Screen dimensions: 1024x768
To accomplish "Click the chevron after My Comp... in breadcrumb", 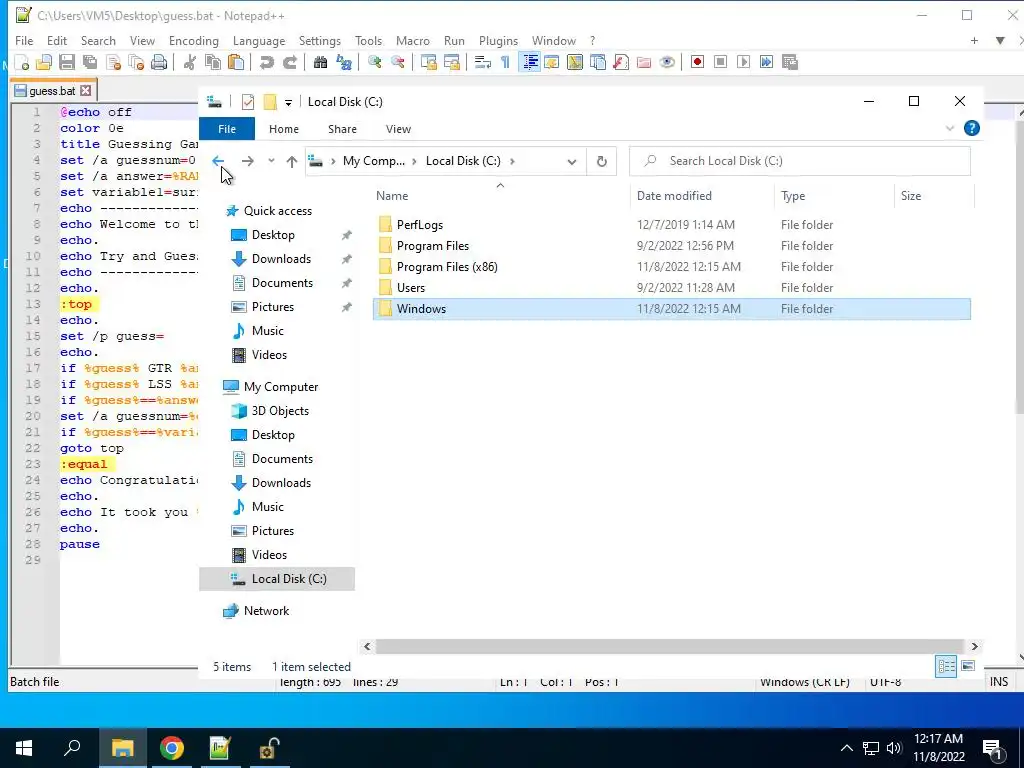I will (414, 161).
